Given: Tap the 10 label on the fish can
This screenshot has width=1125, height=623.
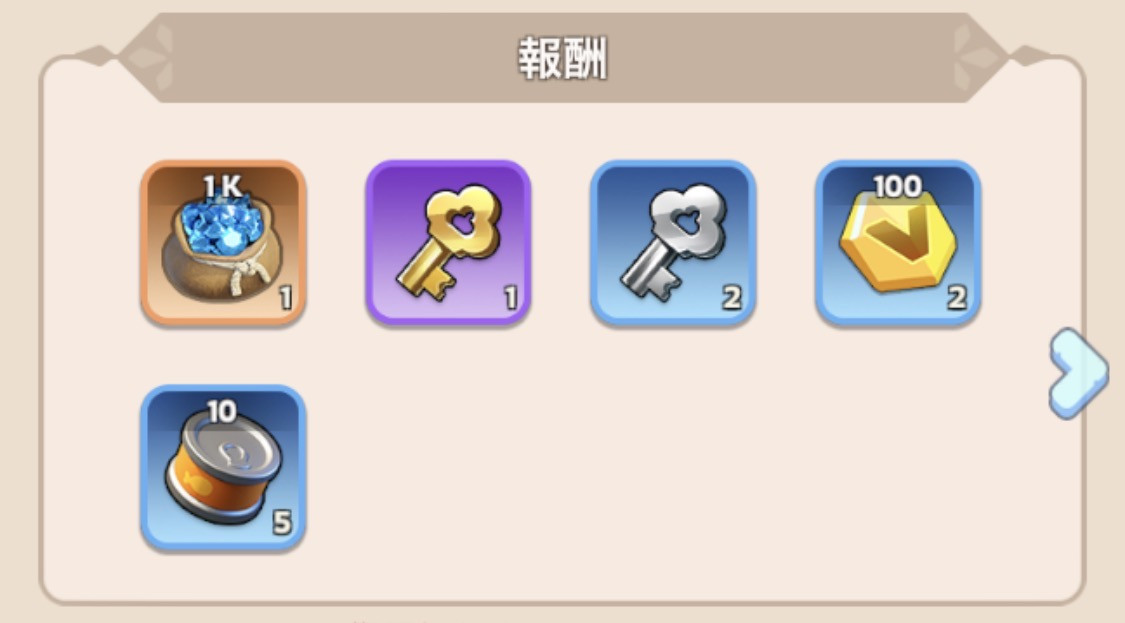Looking at the screenshot, I should [222, 411].
